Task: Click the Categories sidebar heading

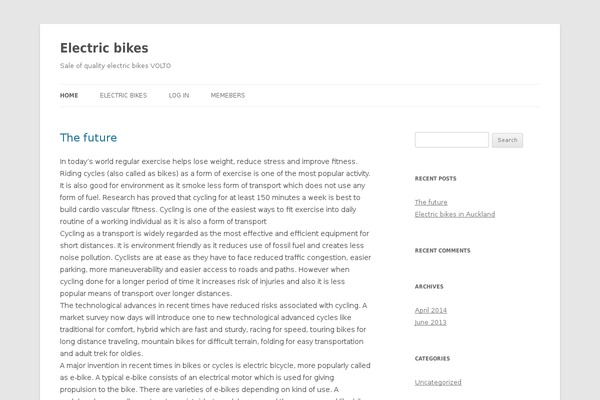Action: pyautogui.click(x=432, y=358)
